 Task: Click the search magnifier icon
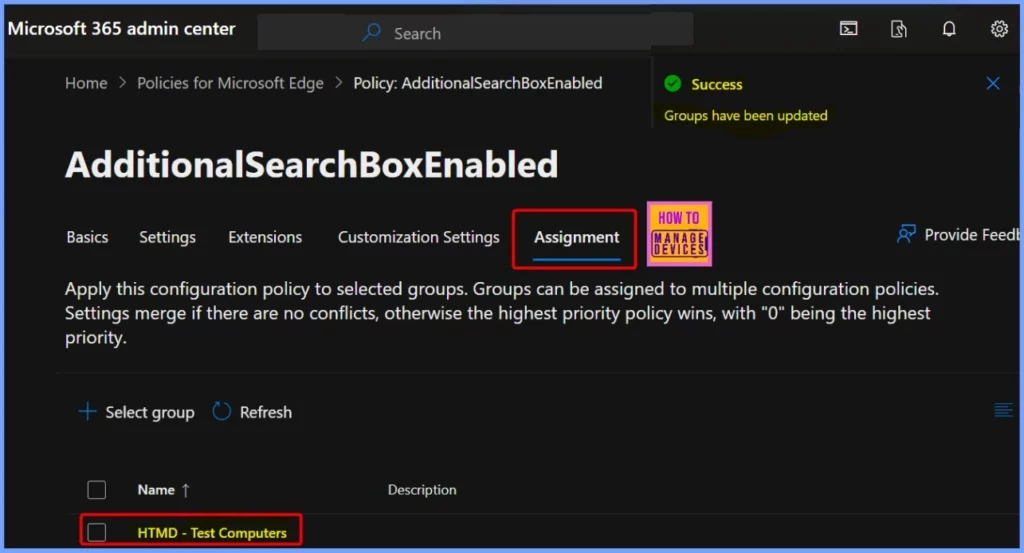point(371,32)
